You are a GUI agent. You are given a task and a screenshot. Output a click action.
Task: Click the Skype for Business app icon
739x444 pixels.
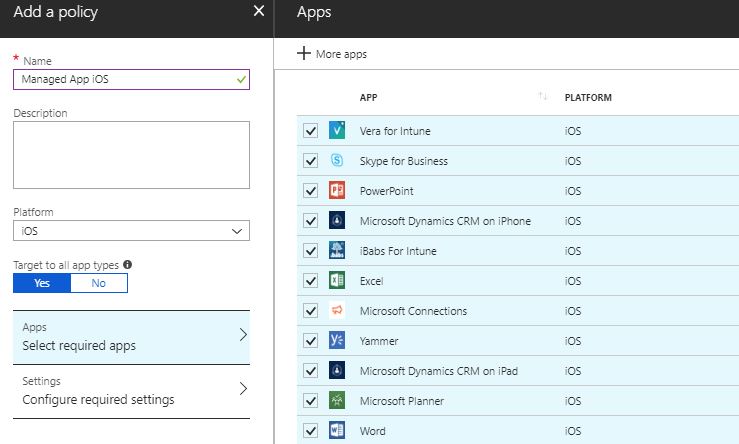point(337,161)
